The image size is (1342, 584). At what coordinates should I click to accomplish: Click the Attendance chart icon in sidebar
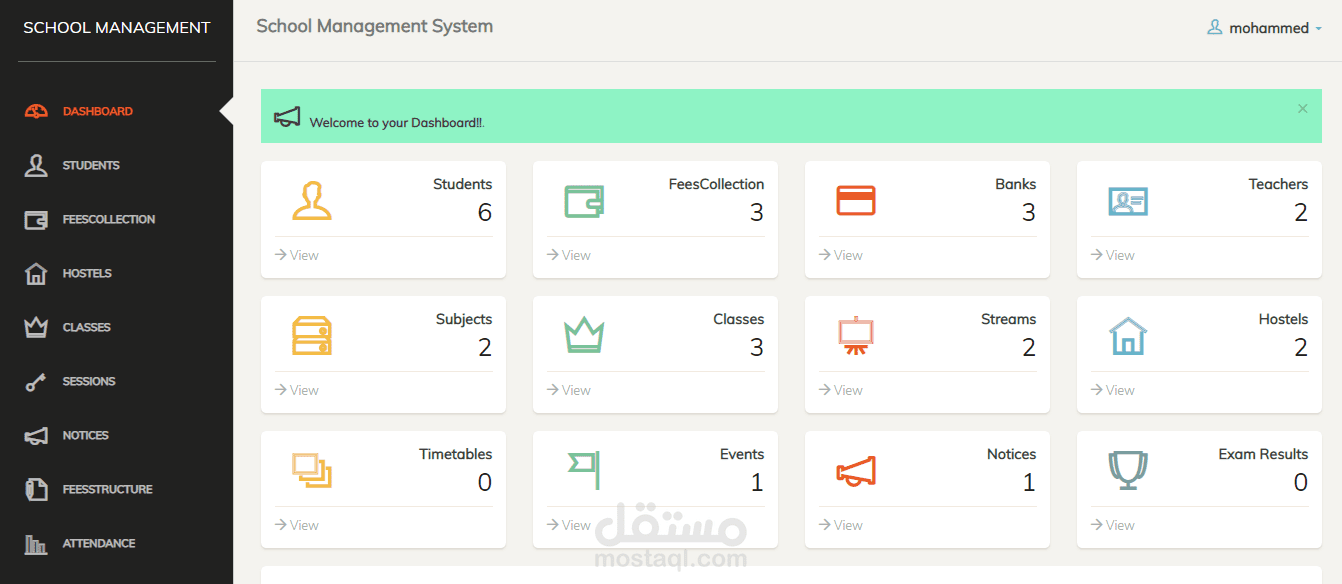click(x=36, y=544)
